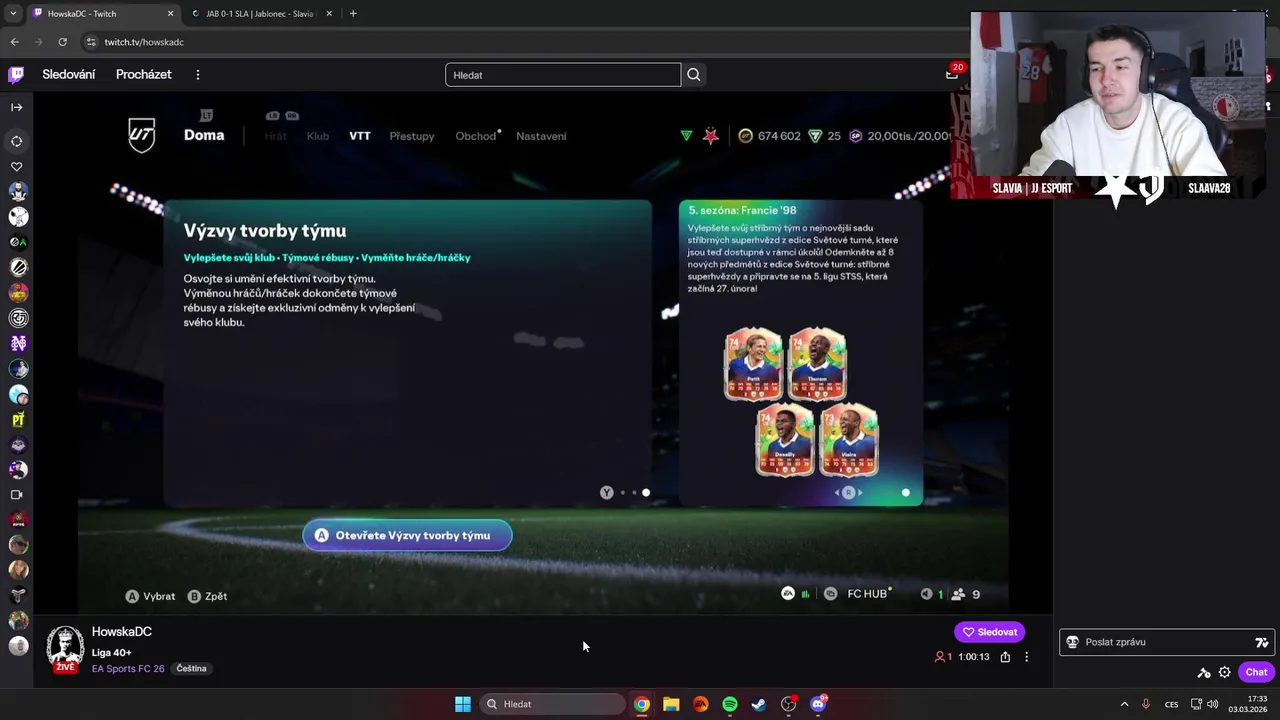Screen dimensions: 1280x720
Task: Open chat settings gear icon
Action: (1224, 672)
